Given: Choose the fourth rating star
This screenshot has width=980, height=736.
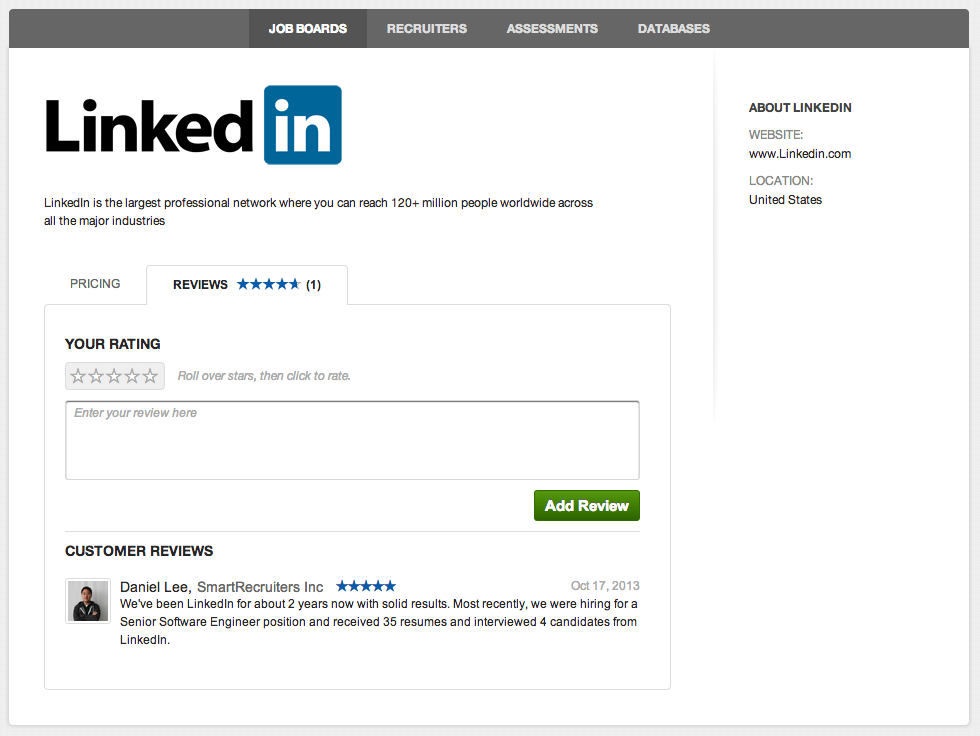Looking at the screenshot, I should click(132, 376).
